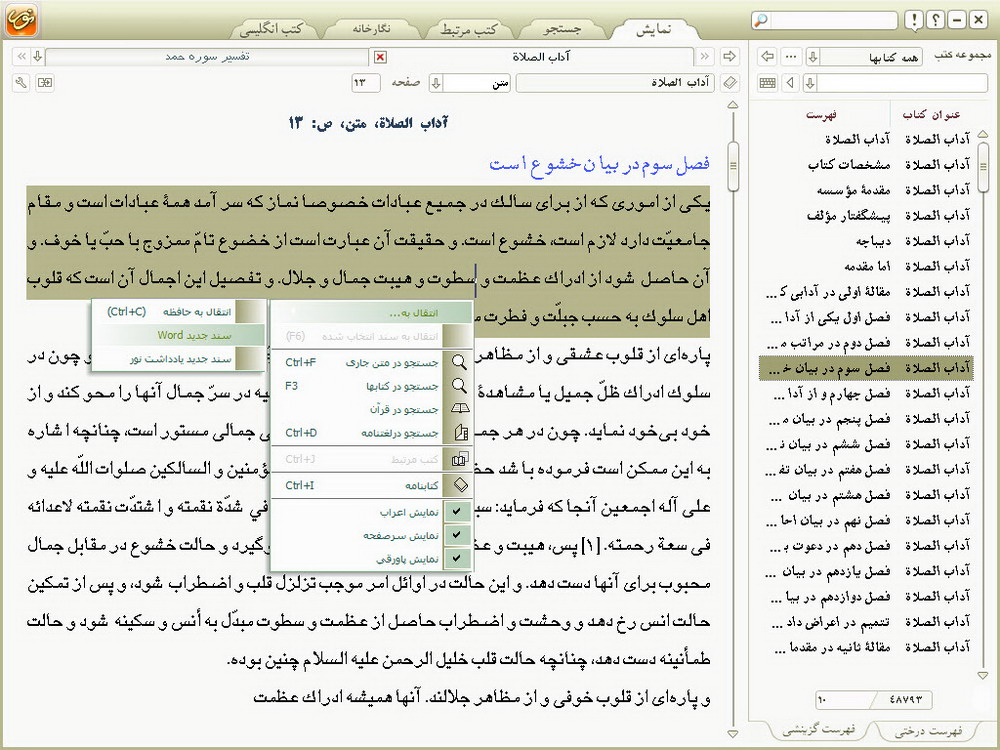Viewport: 1000px width, 750px height.
Task: Click the sidebar search input field
Action: [902, 83]
